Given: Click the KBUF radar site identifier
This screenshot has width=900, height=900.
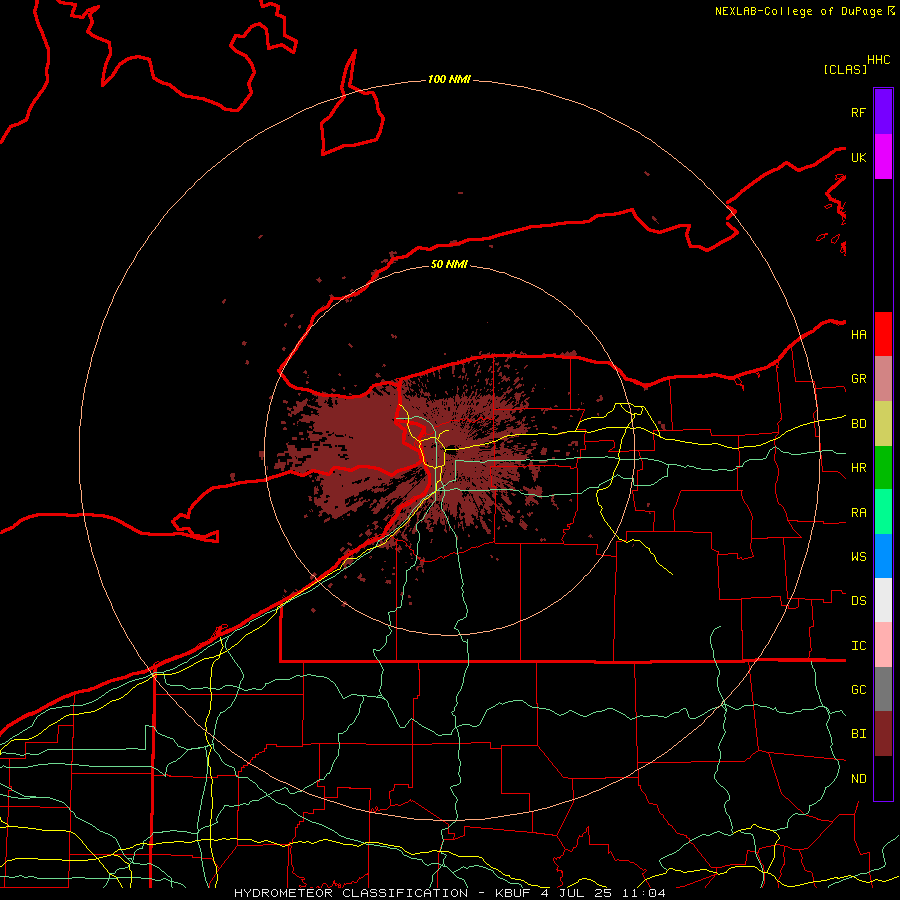Looking at the screenshot, I should coord(514,893).
